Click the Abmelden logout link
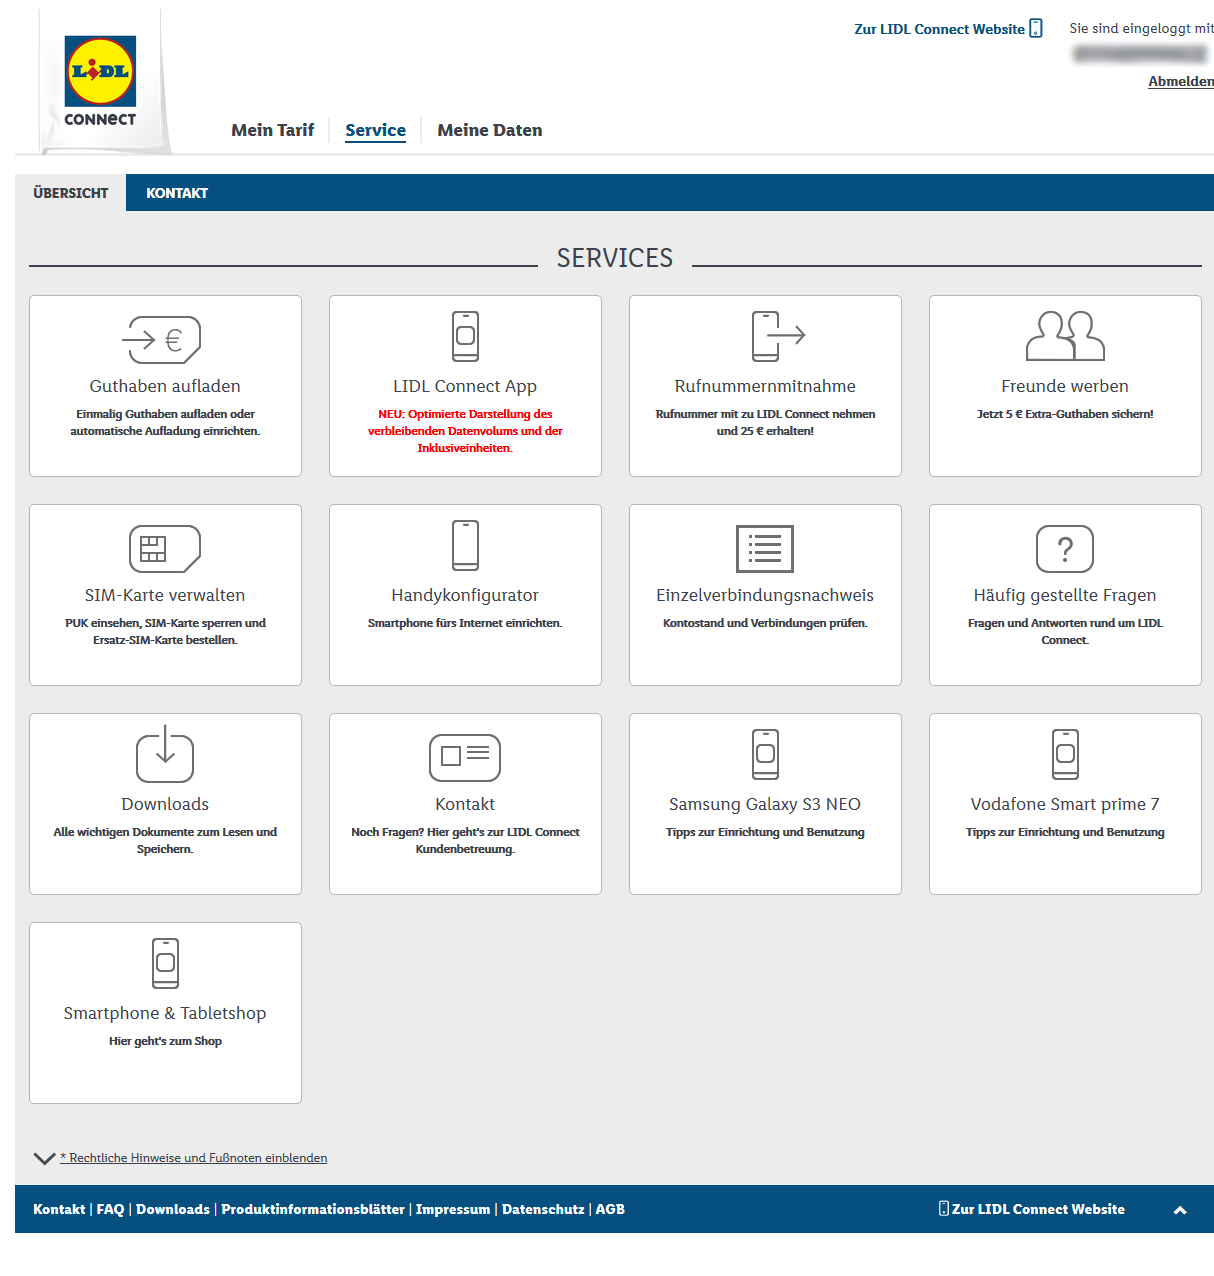This screenshot has width=1214, height=1276. tap(1181, 81)
